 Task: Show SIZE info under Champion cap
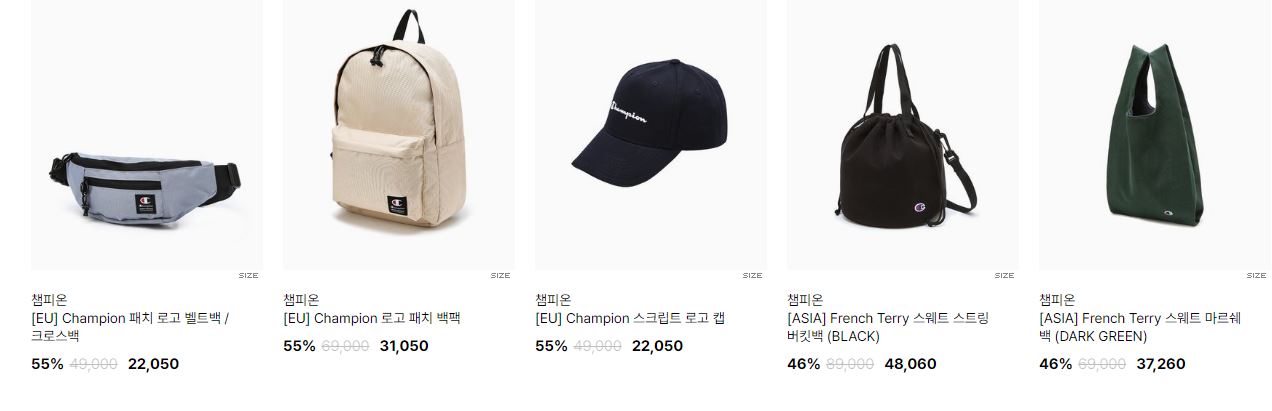tap(752, 276)
